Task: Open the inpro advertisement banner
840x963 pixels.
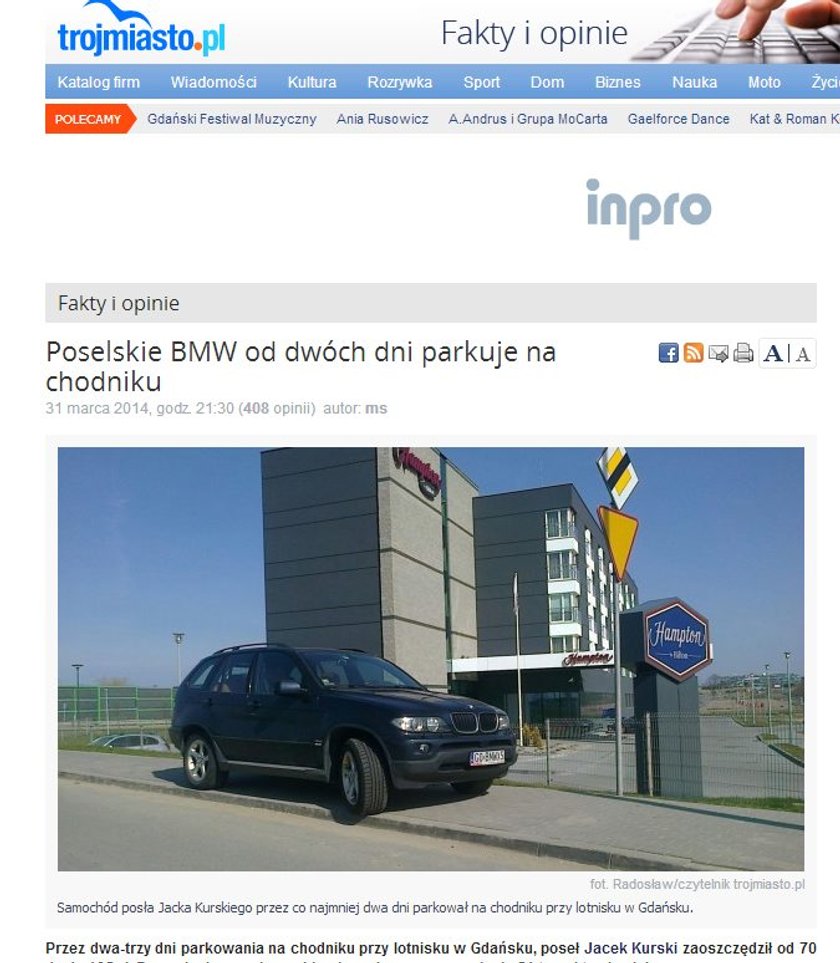Action: (x=649, y=209)
